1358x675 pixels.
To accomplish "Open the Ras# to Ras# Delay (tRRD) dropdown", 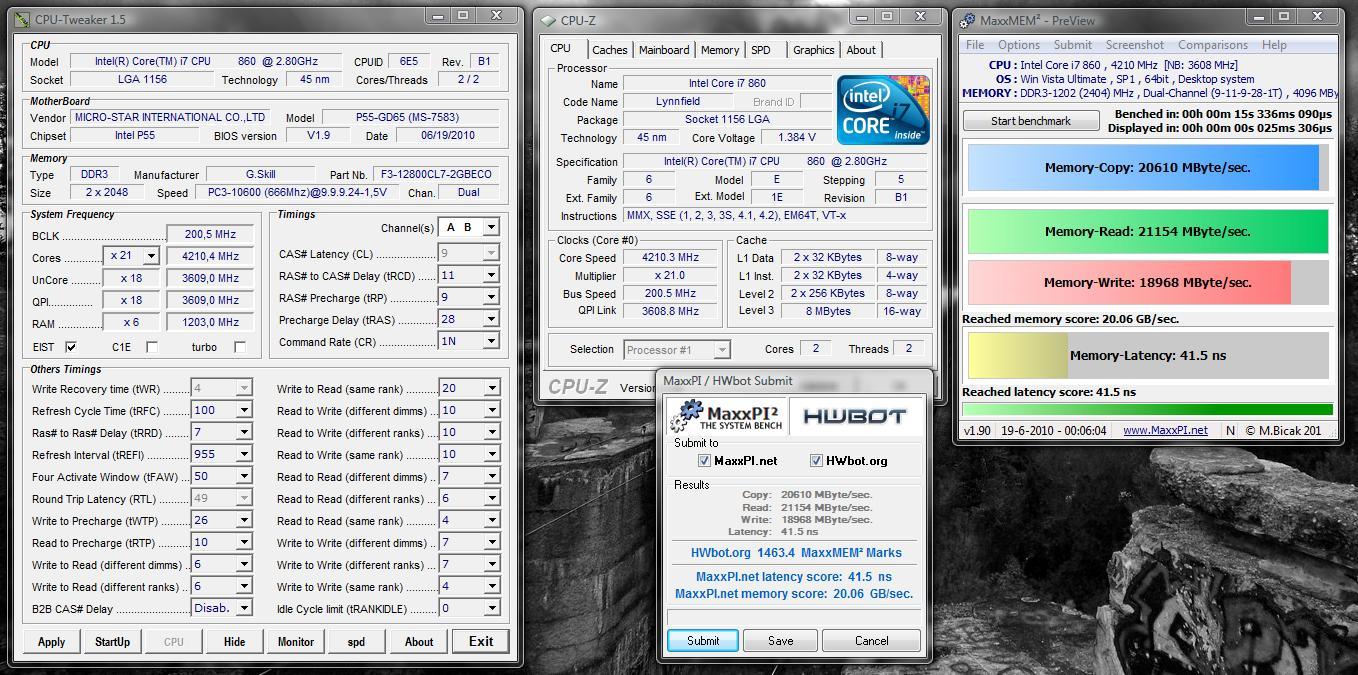I will [x=243, y=432].
